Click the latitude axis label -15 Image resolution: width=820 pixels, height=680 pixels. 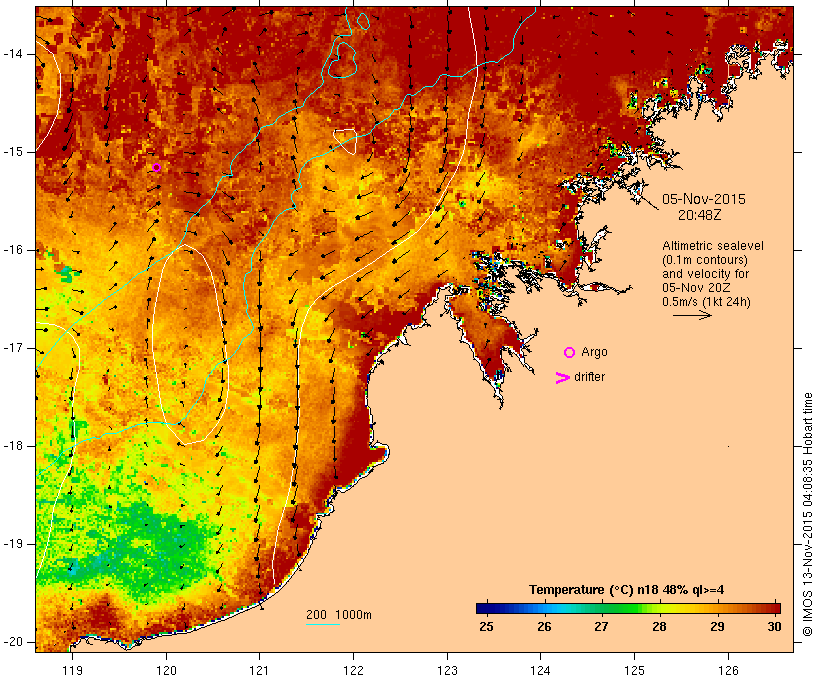(x=13, y=152)
